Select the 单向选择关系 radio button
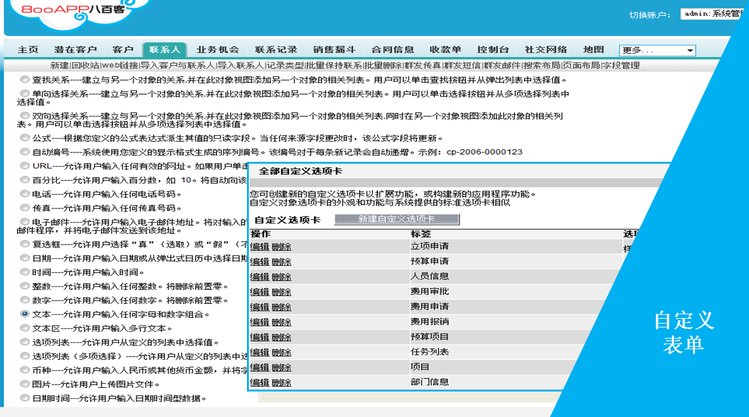The width and height of the screenshot is (749, 417). click(x=24, y=94)
